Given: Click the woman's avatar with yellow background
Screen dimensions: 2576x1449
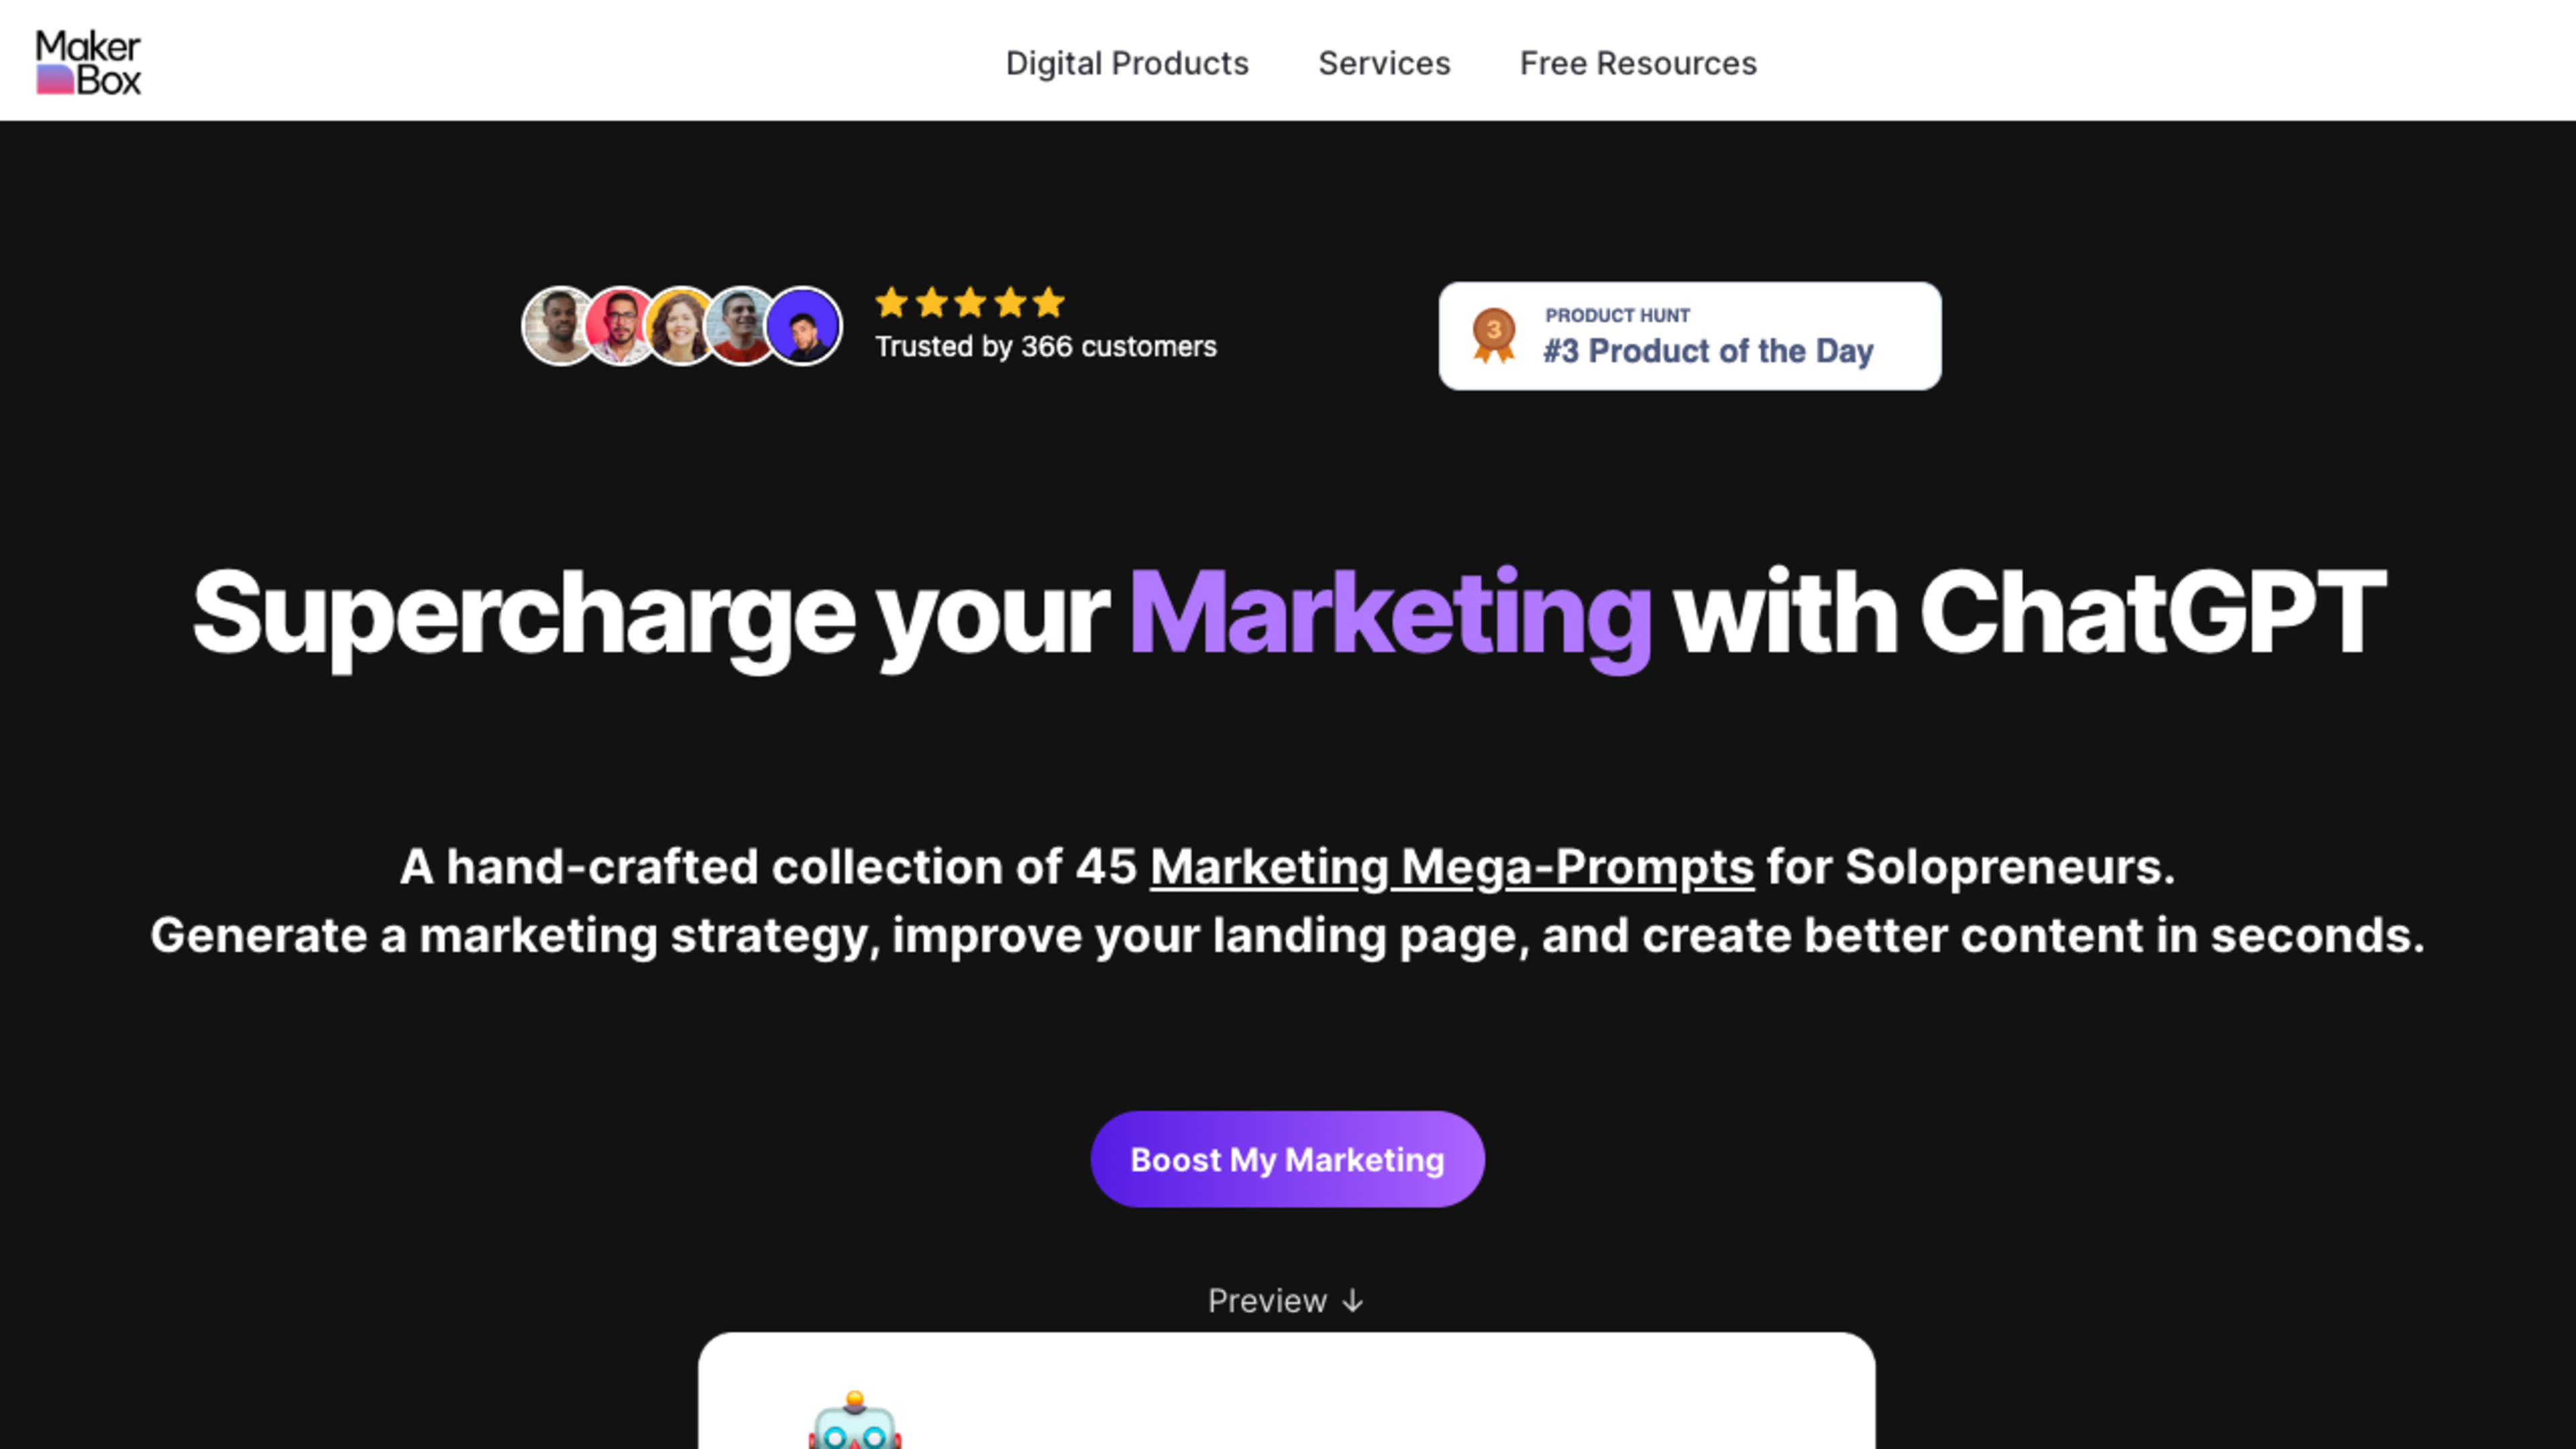Looking at the screenshot, I should pyautogui.click(x=681, y=326).
